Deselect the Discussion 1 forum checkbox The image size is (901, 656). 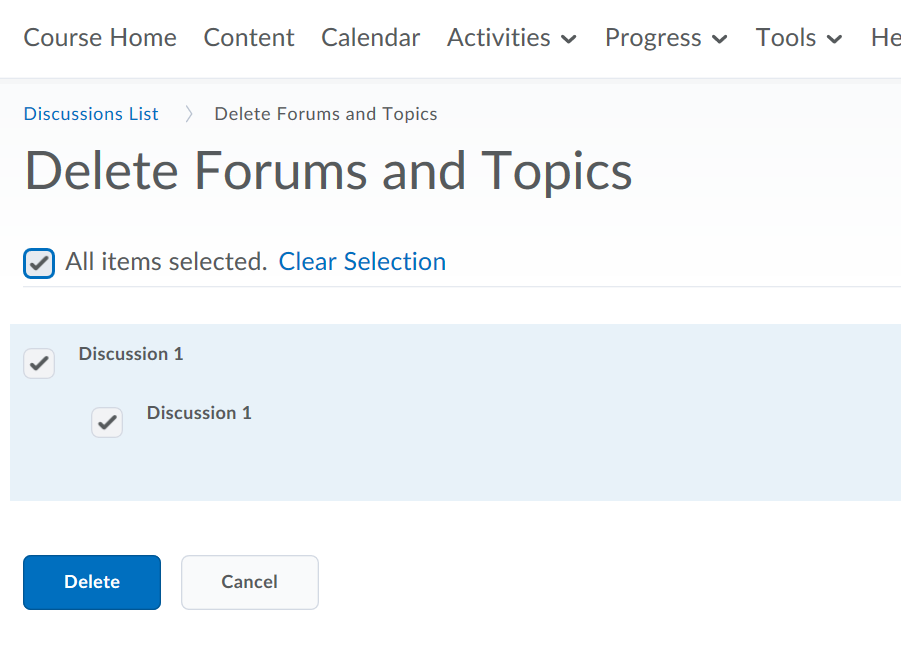pos(39,363)
